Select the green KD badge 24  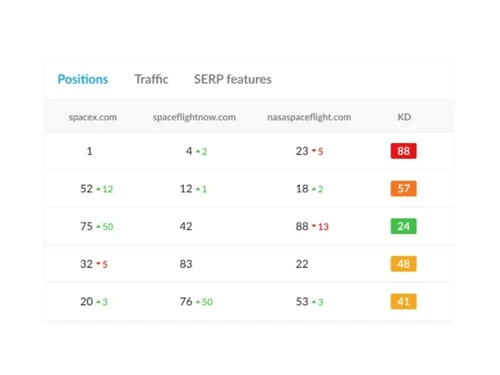click(403, 226)
